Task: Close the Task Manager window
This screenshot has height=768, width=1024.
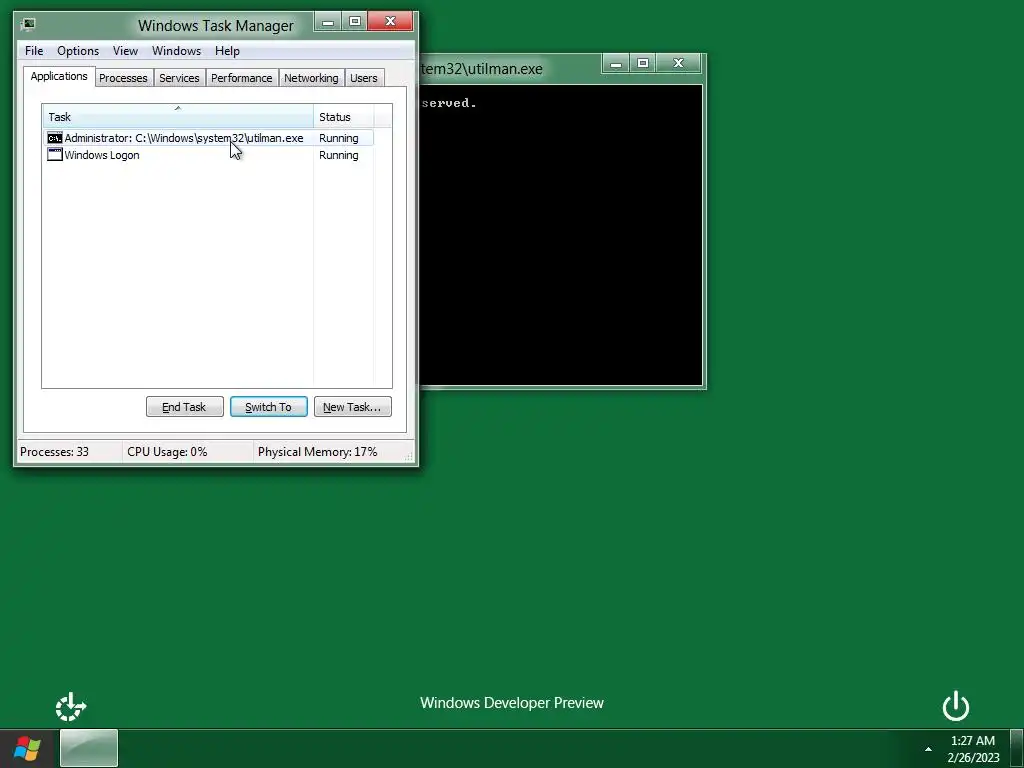Action: [391, 22]
